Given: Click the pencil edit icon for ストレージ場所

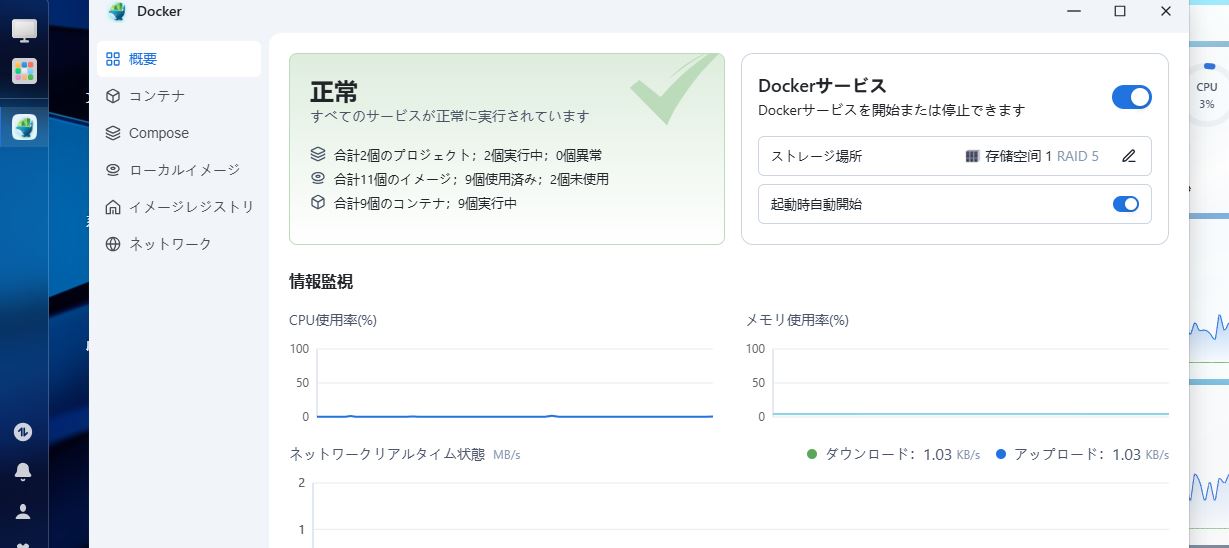Looking at the screenshot, I should point(1129,156).
